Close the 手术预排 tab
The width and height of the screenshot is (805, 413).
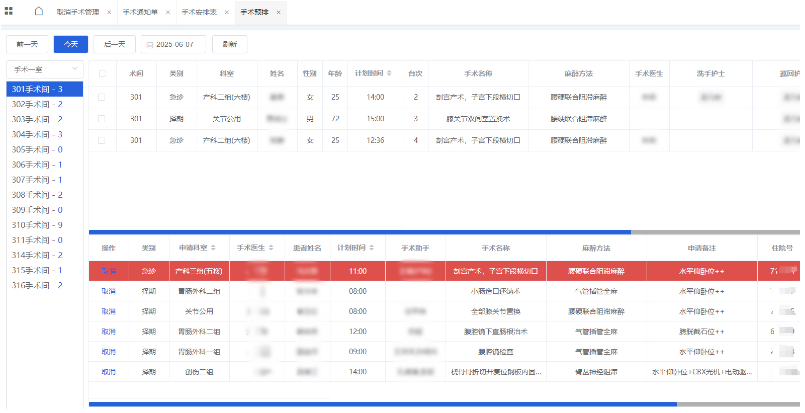point(278,12)
